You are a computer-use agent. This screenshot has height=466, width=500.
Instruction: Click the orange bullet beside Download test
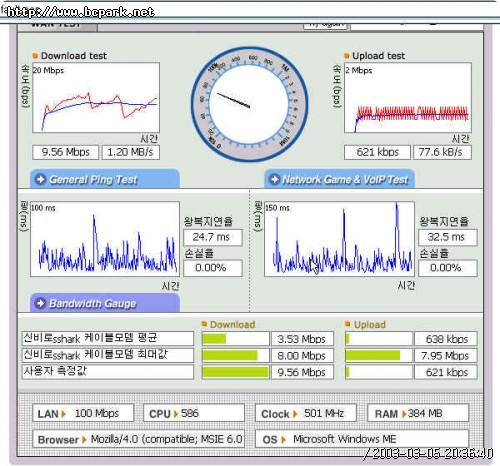coord(35,56)
